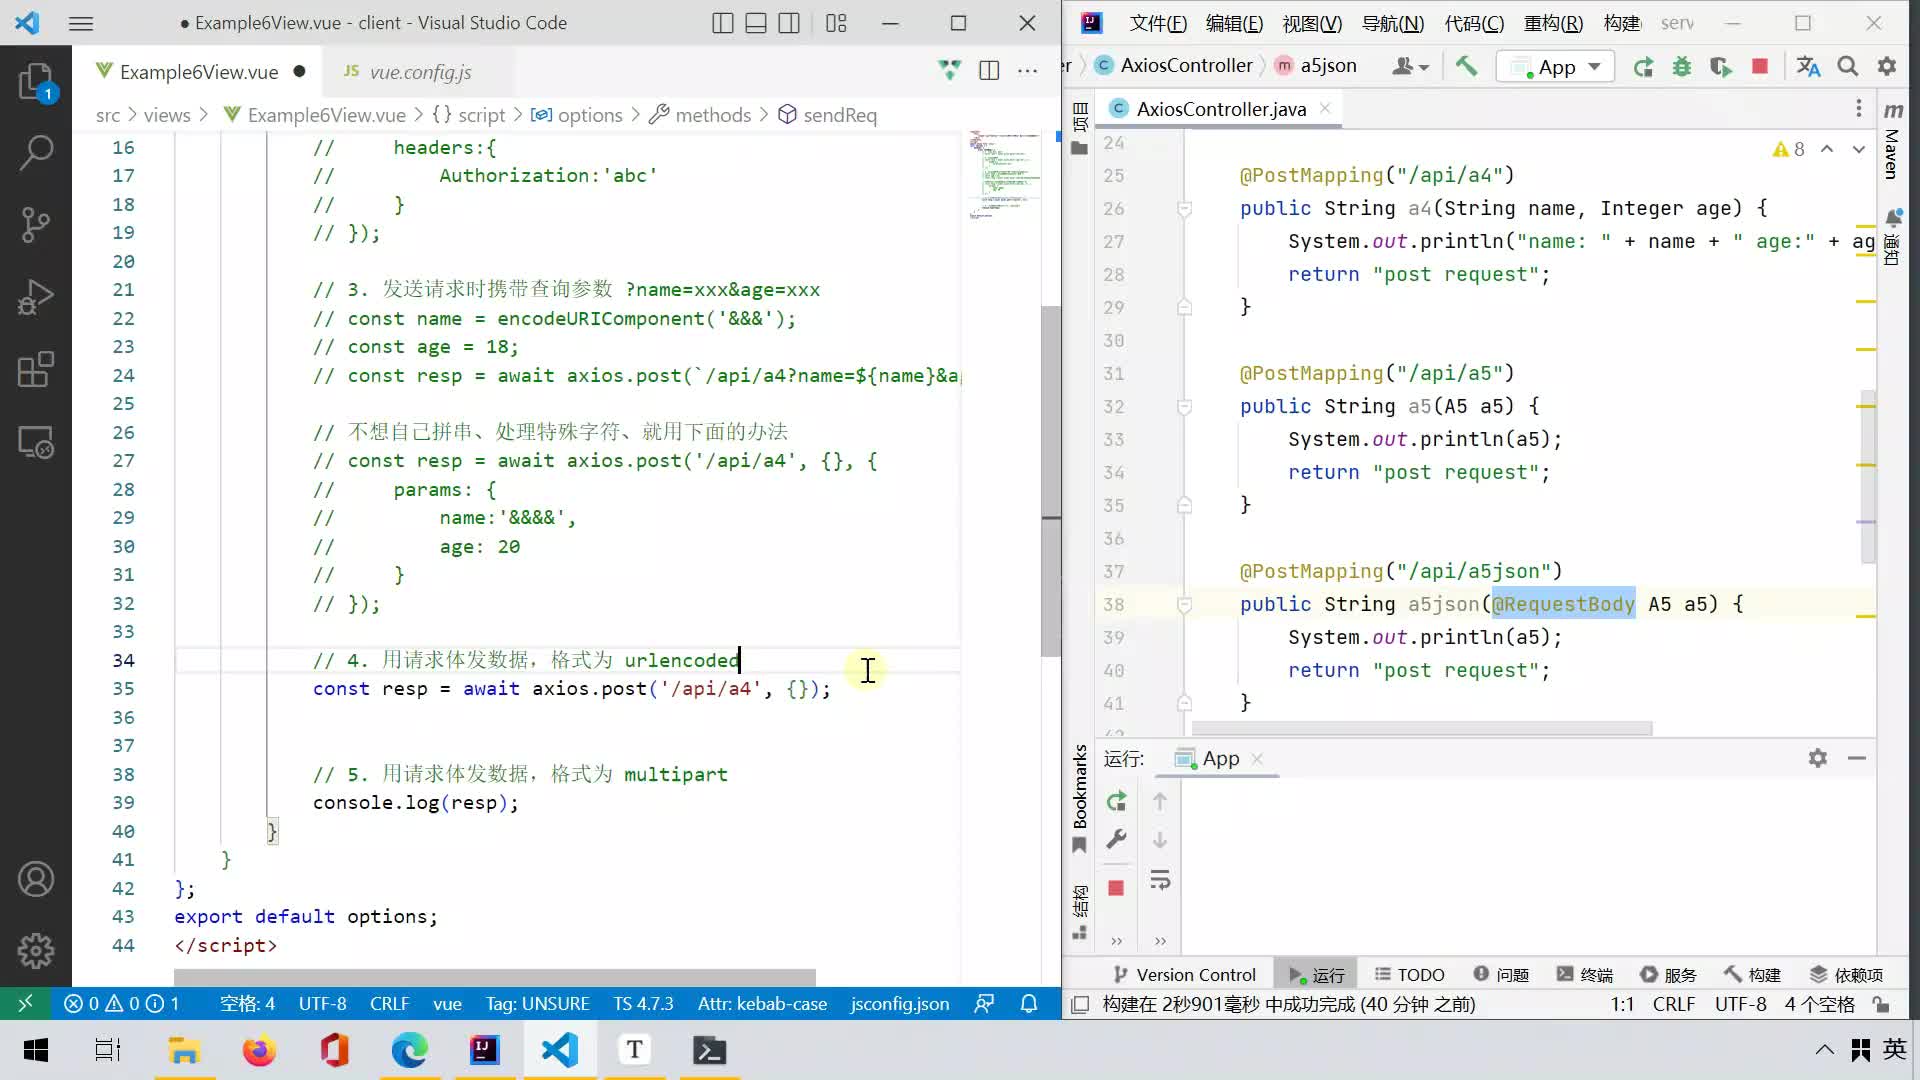Open the IntelliJ editor tab options menu
Viewport: 1920px width, 1080px height.
(x=1859, y=108)
